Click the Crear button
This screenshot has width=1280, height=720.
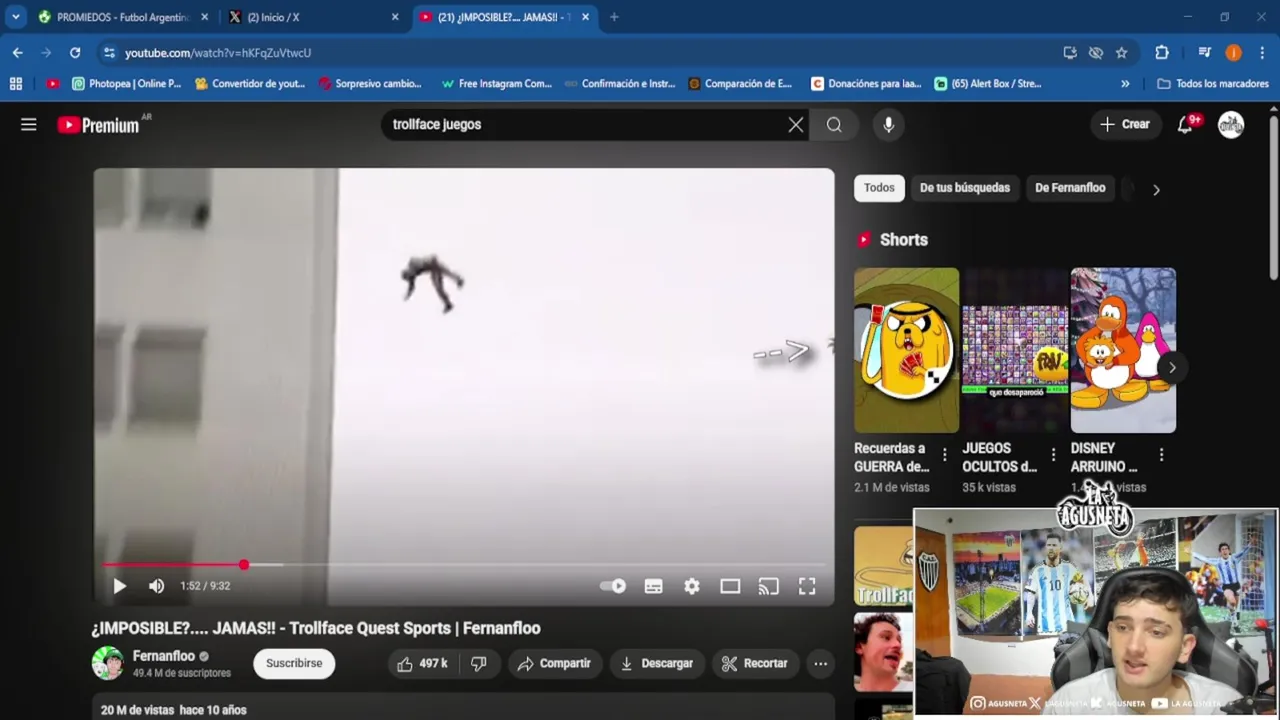pos(1125,124)
